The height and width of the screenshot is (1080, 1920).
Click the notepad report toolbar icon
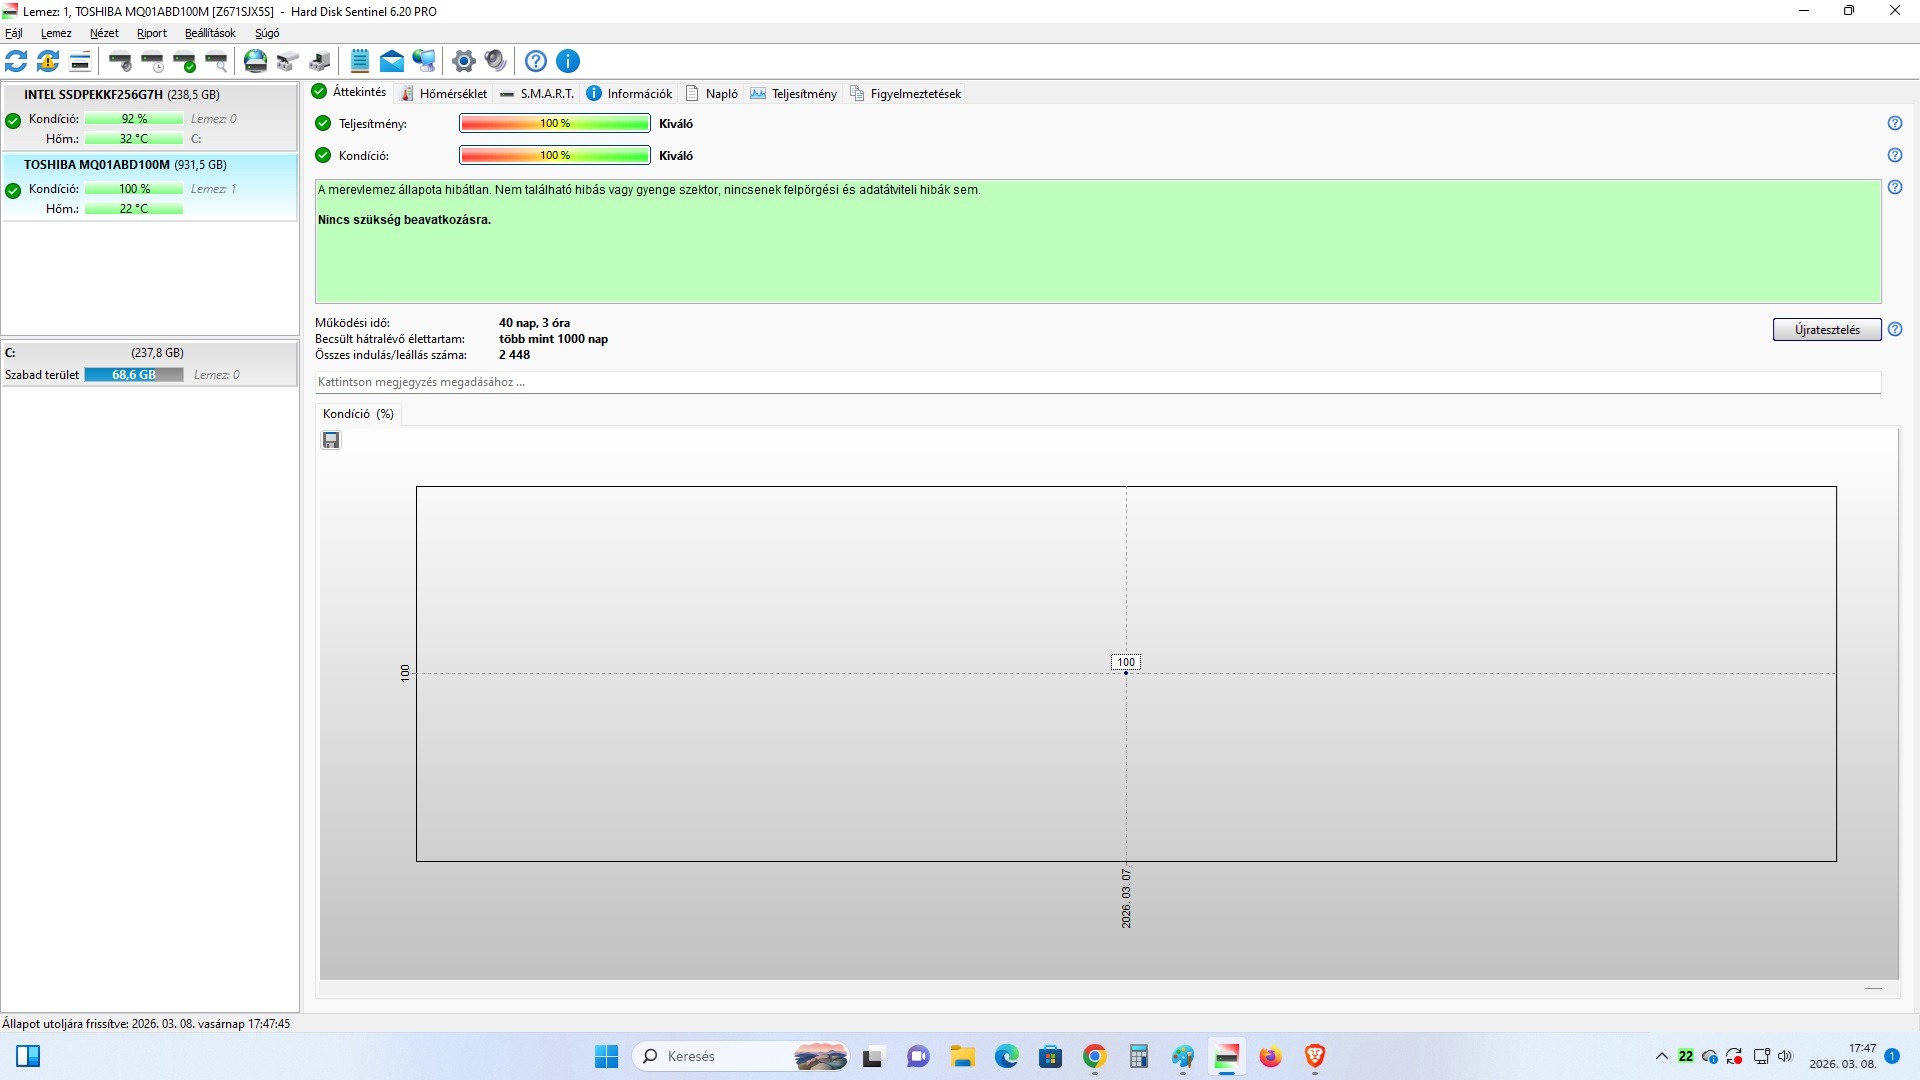tap(360, 61)
